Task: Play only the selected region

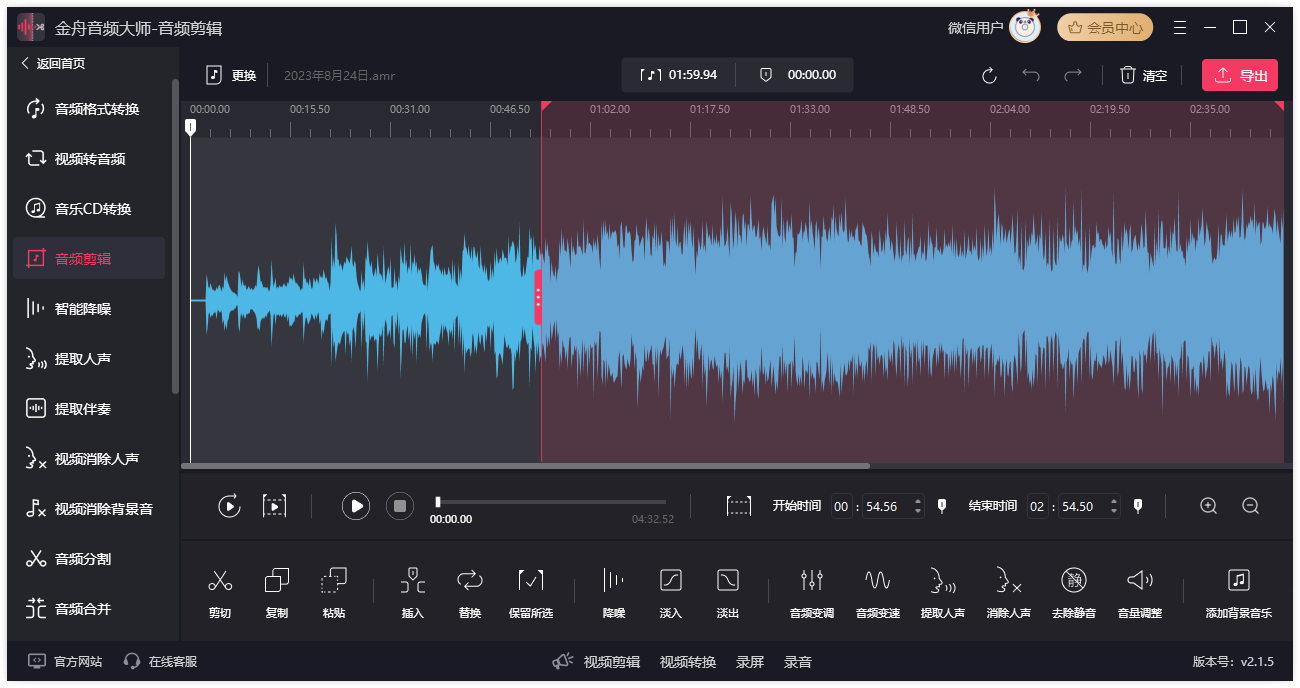Action: tap(274, 506)
